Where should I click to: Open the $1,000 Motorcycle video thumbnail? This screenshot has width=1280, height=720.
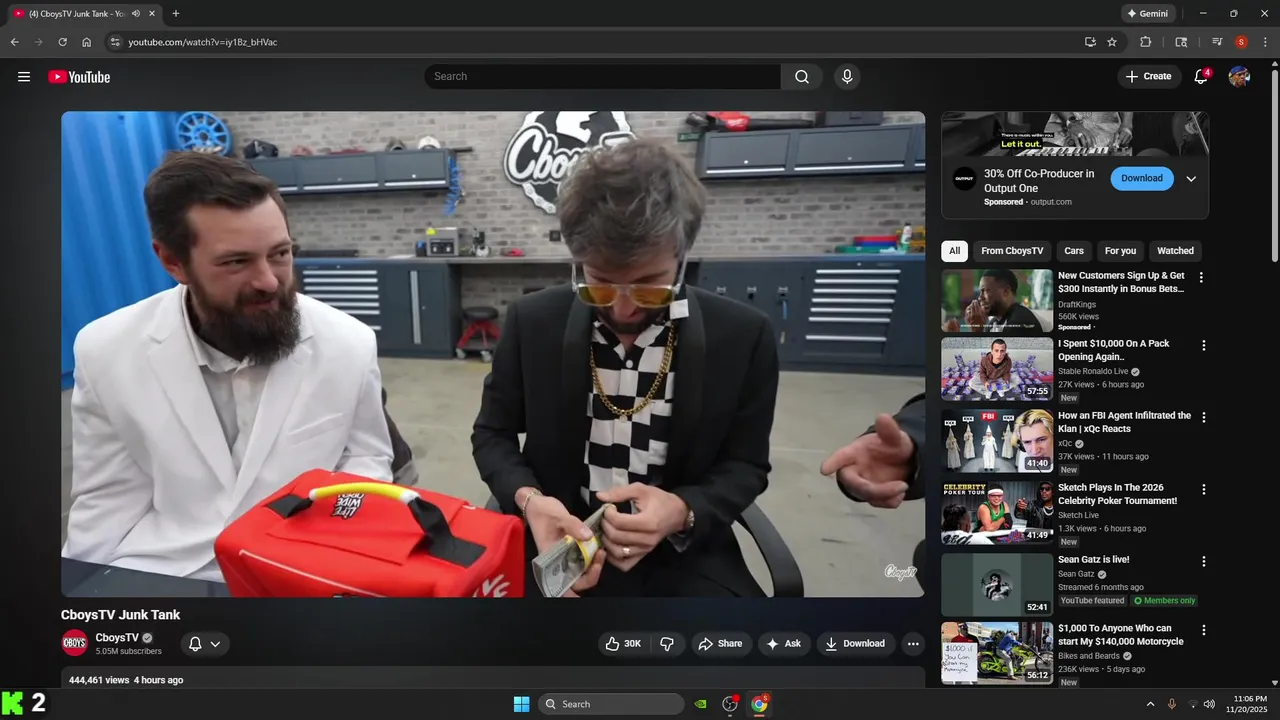point(997,653)
